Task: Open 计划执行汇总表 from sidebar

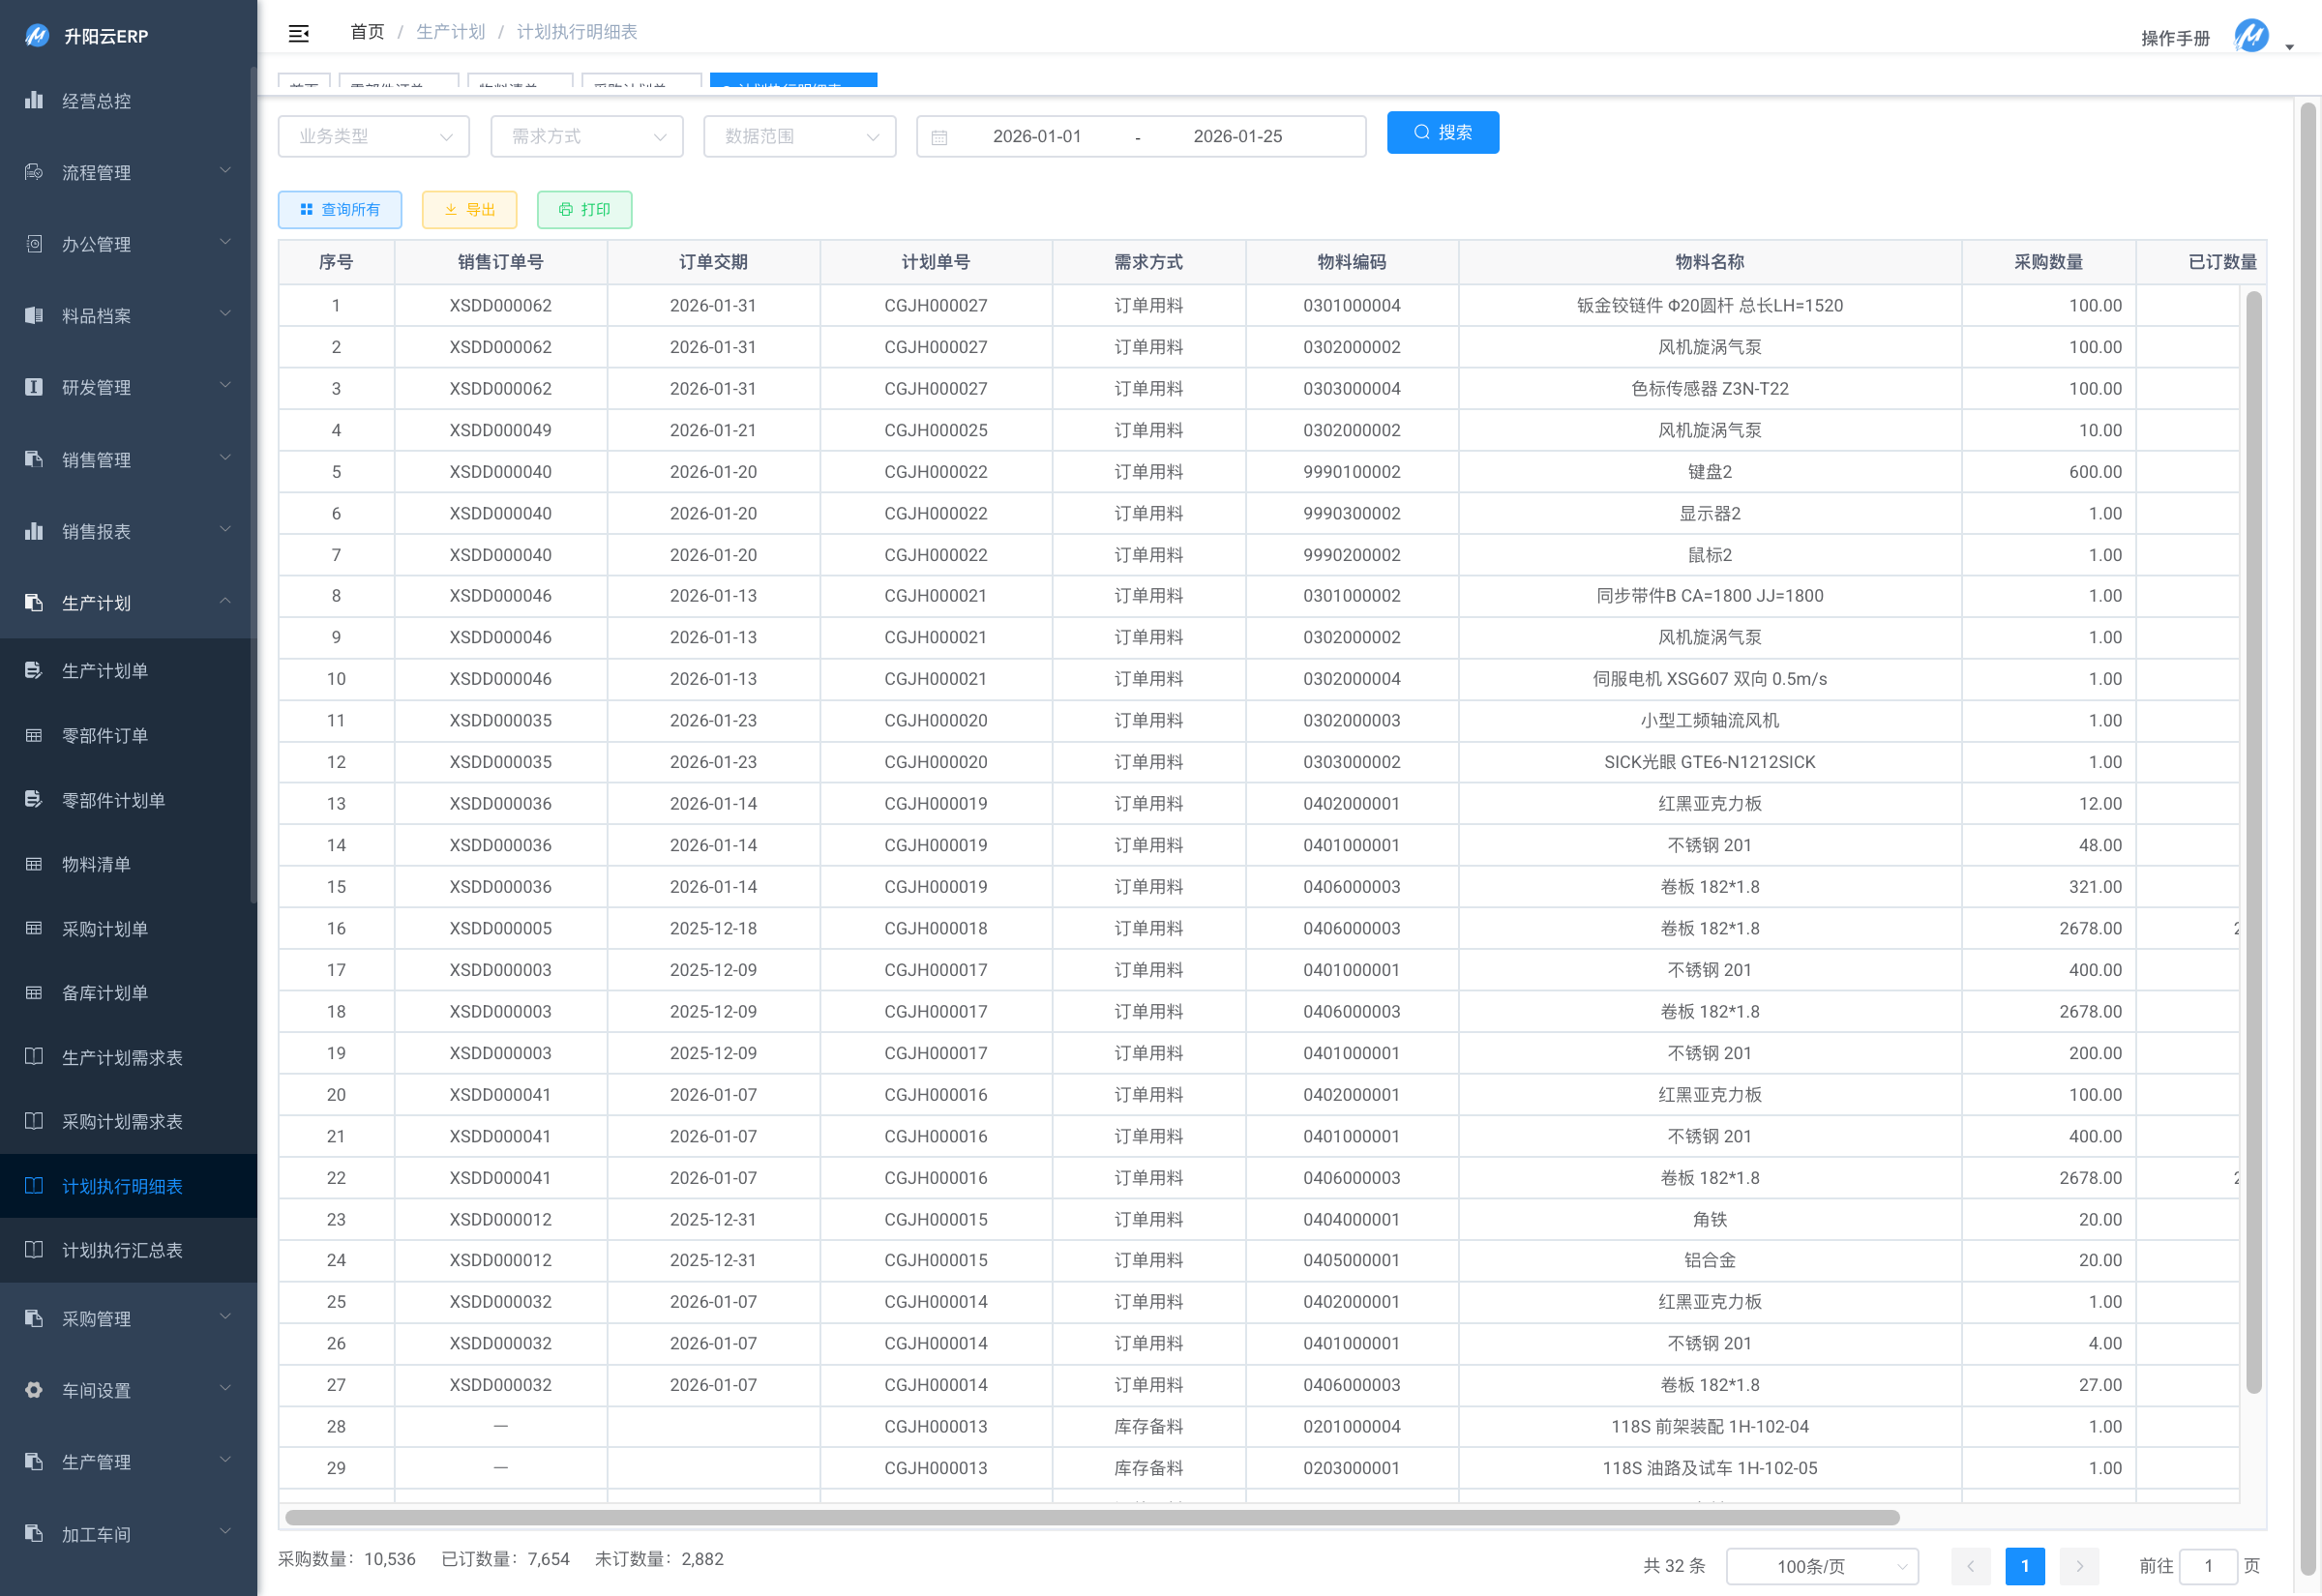Action: (122, 1250)
